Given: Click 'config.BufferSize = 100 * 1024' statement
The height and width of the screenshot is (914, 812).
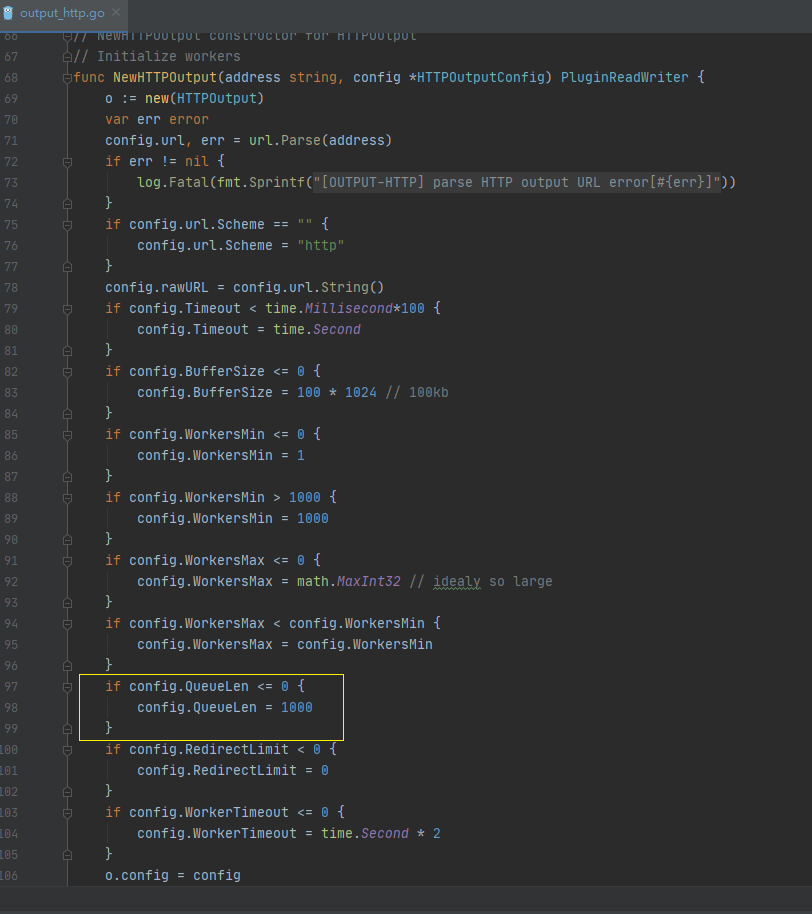Looking at the screenshot, I should [x=257, y=392].
